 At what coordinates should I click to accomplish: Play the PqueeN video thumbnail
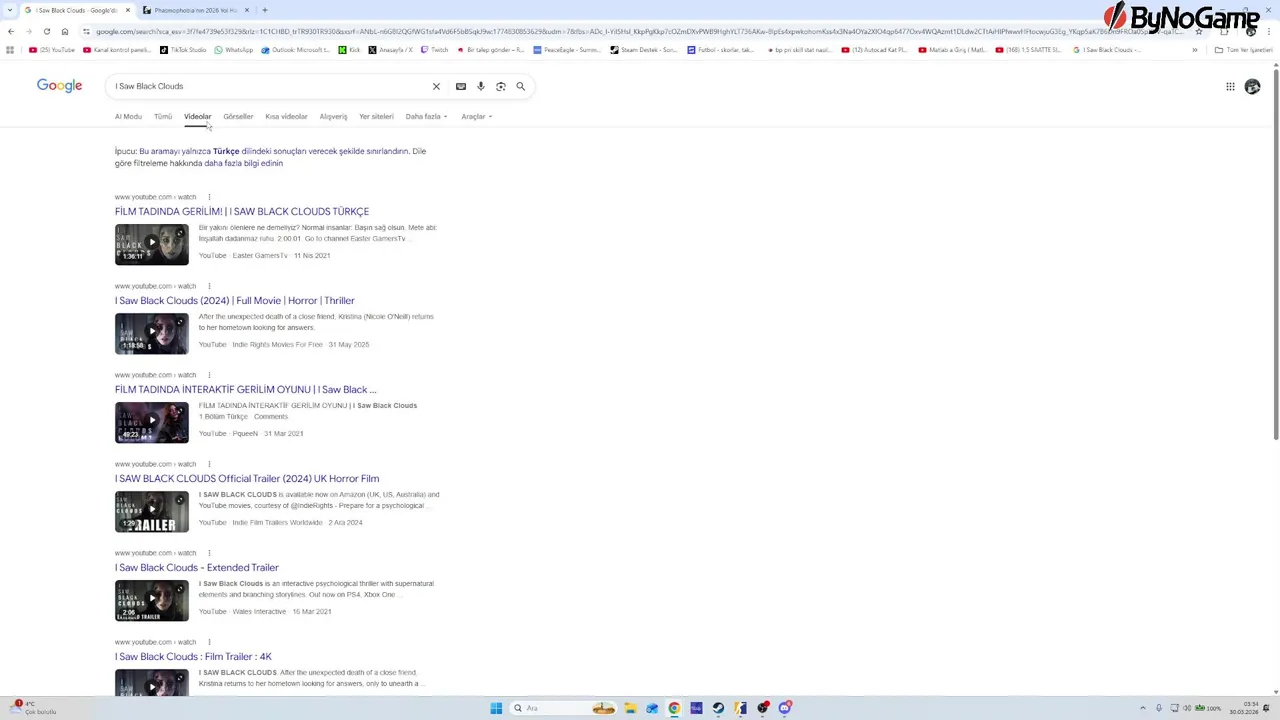pos(152,423)
